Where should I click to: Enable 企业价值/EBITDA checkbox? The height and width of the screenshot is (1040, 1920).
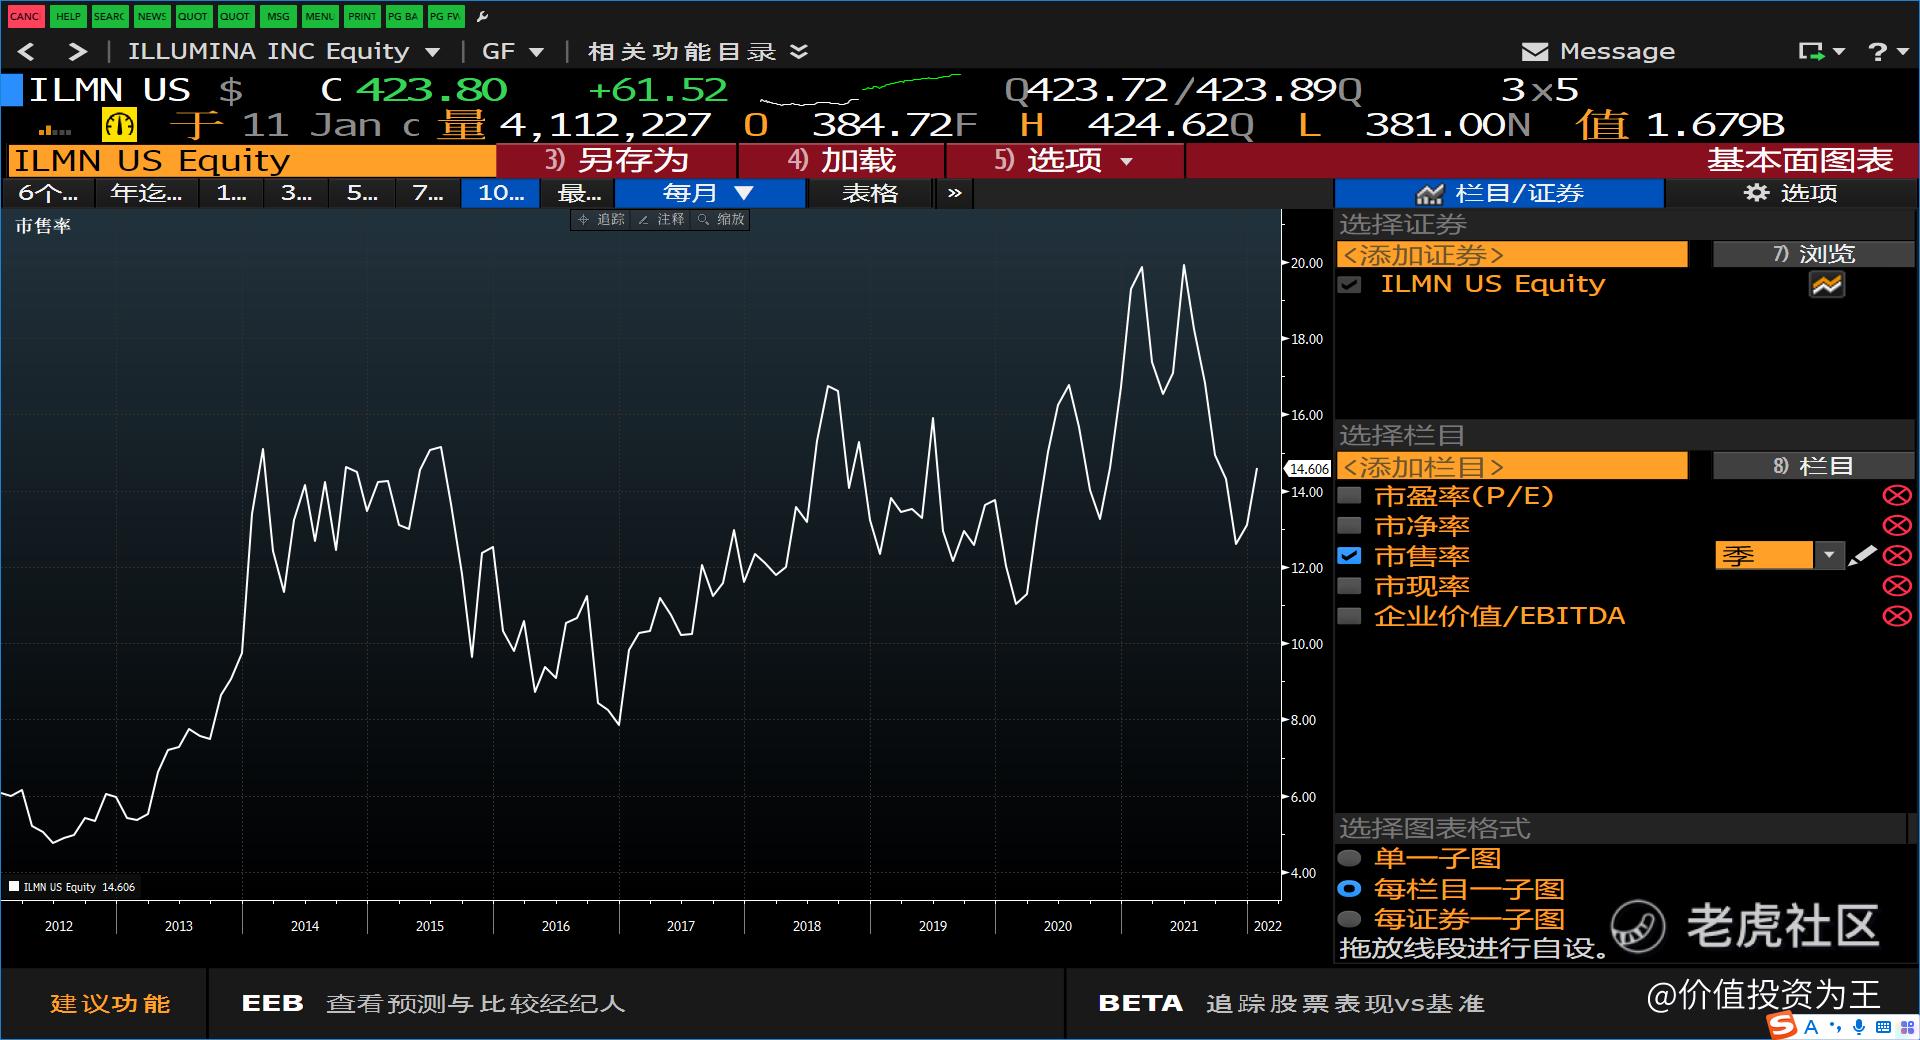tap(1350, 616)
